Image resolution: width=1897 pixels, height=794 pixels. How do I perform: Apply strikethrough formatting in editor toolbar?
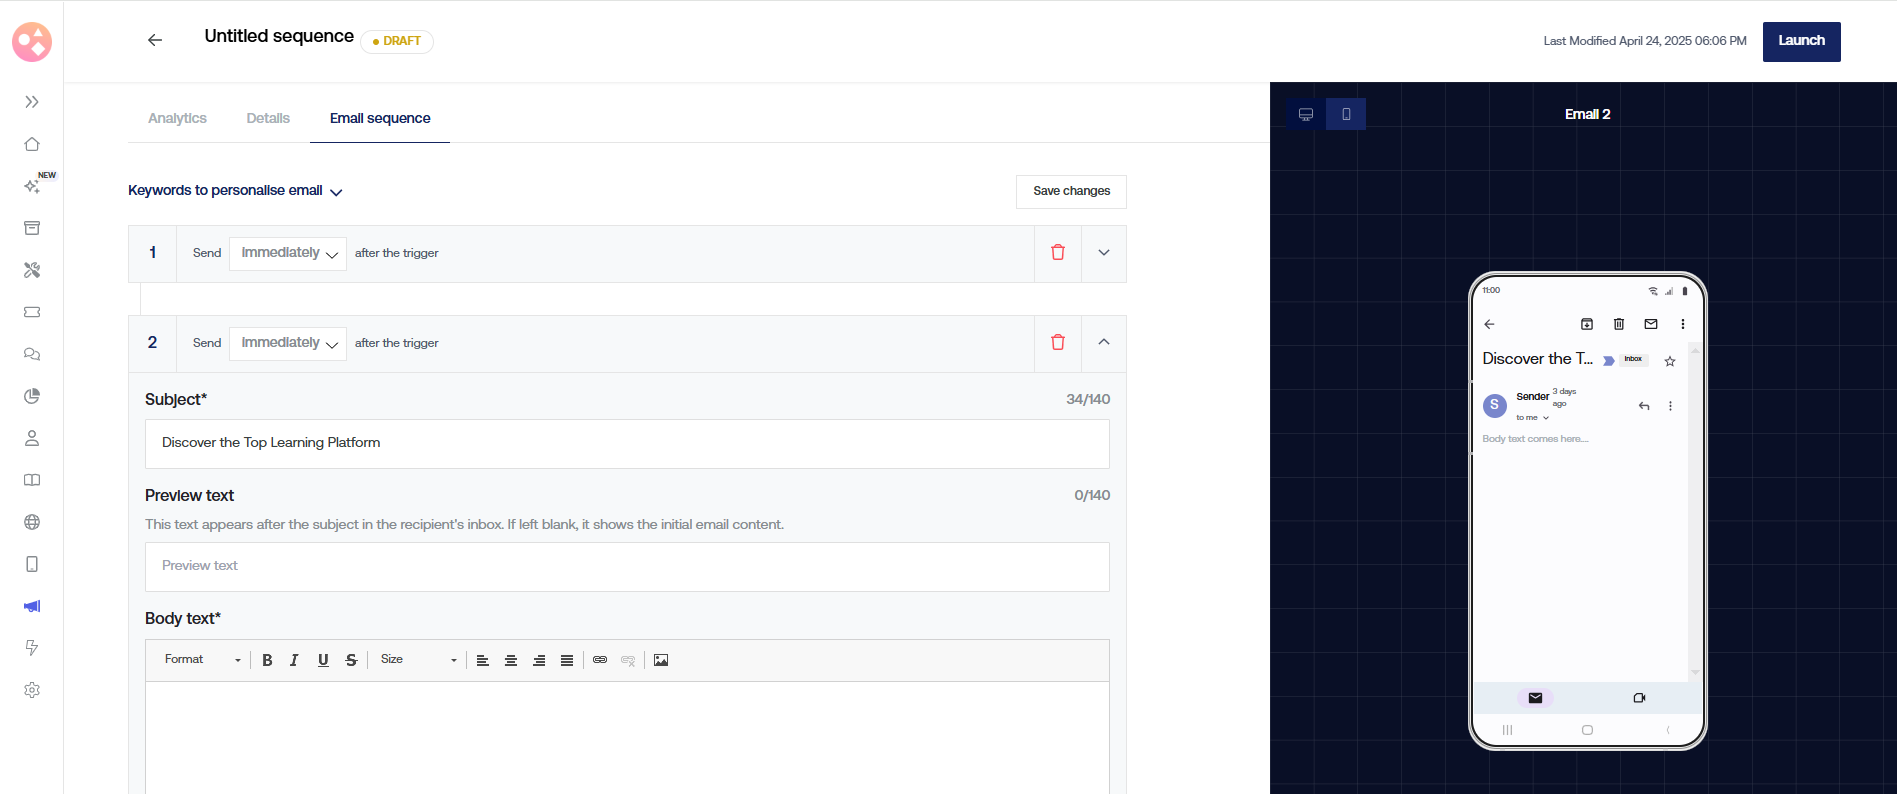(351, 660)
